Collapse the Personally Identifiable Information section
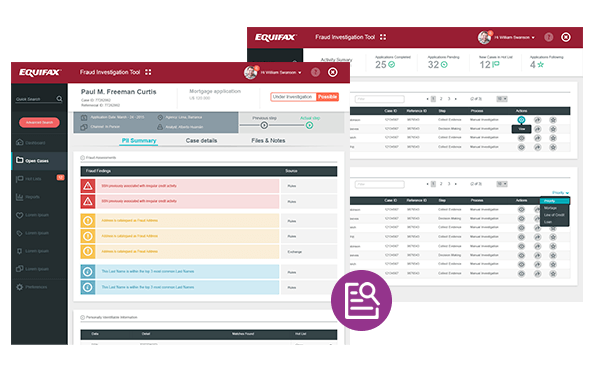The image size is (595, 365). pyautogui.click(x=82, y=317)
